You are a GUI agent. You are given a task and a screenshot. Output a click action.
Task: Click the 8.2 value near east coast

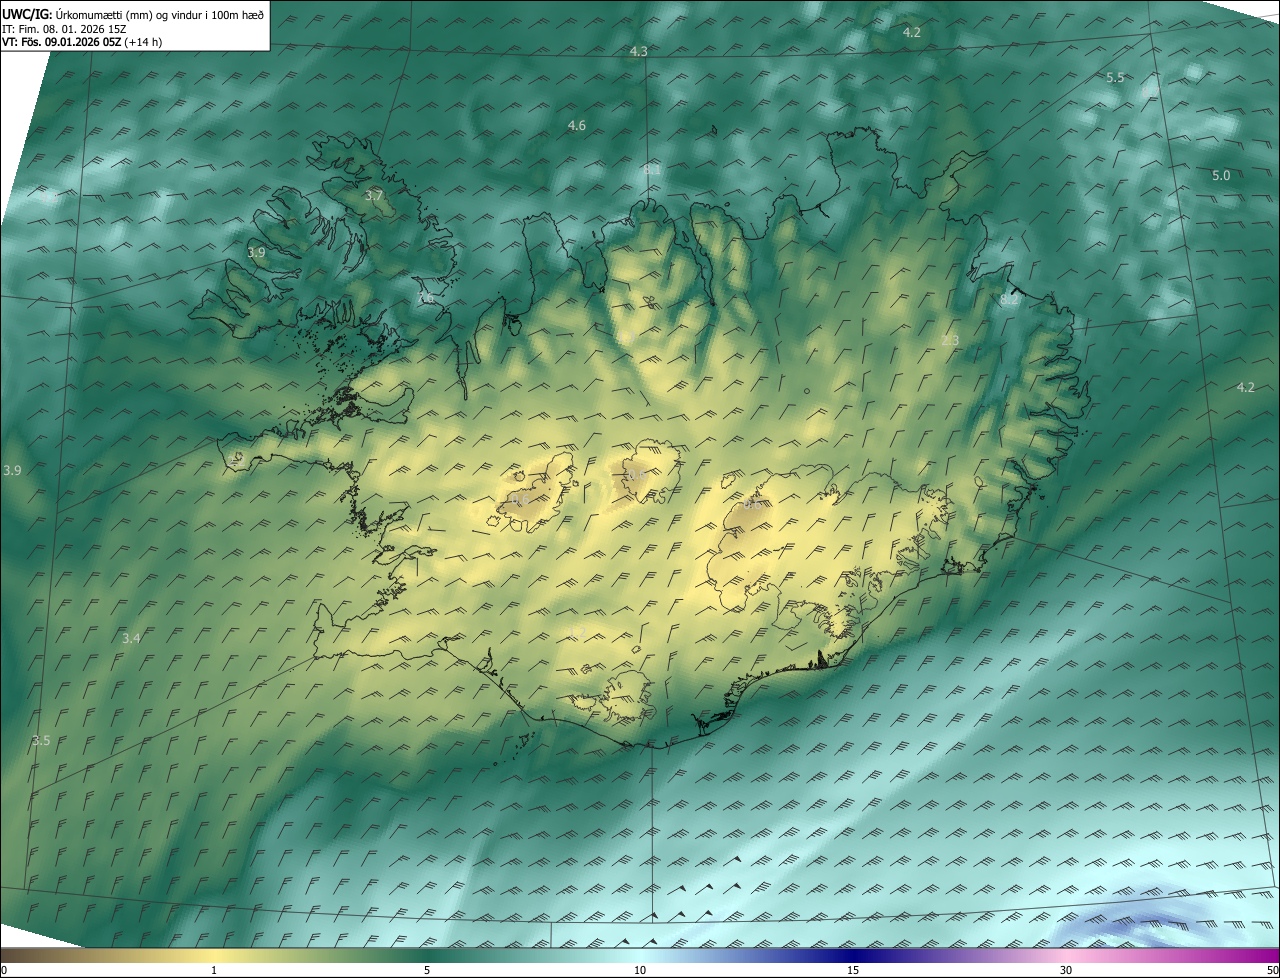click(1009, 299)
